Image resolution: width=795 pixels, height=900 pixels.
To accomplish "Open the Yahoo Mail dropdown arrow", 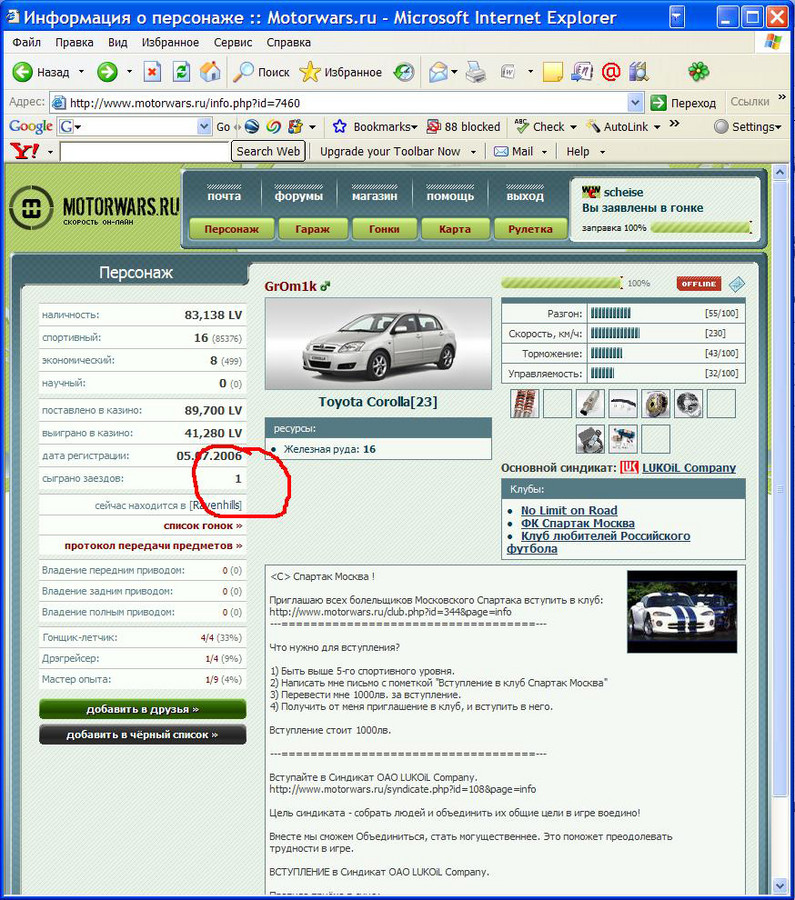I will (x=544, y=152).
